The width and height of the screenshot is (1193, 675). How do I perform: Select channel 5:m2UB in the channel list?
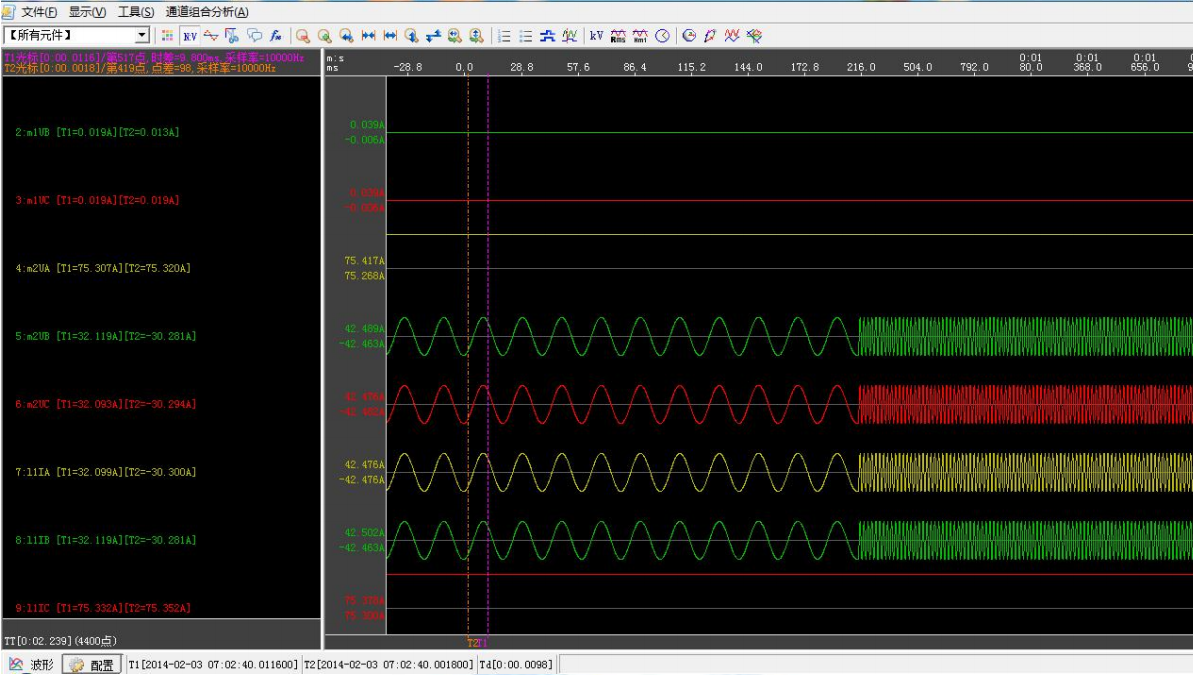tap(105, 336)
